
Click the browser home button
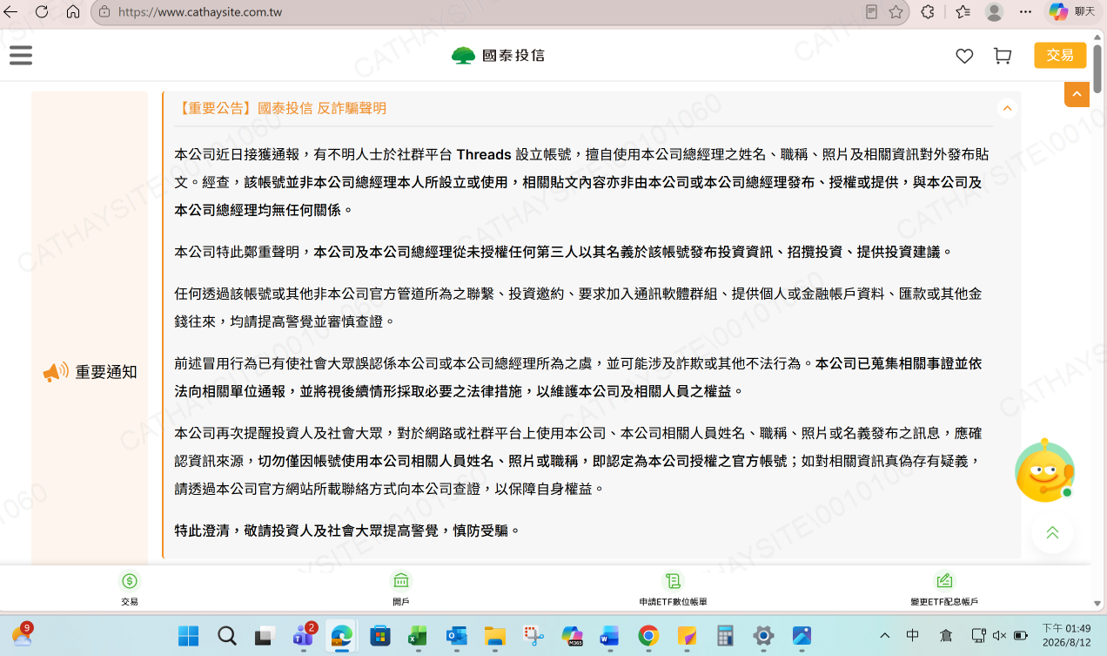[x=73, y=12]
